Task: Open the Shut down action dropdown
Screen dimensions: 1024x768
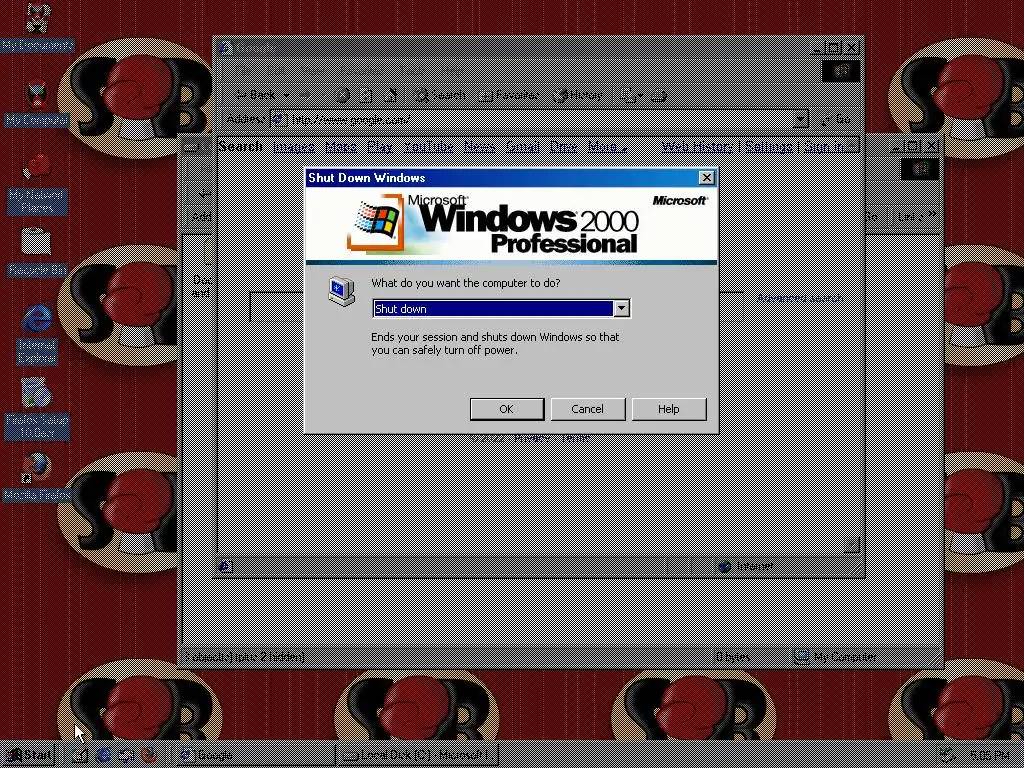Action: (x=621, y=309)
